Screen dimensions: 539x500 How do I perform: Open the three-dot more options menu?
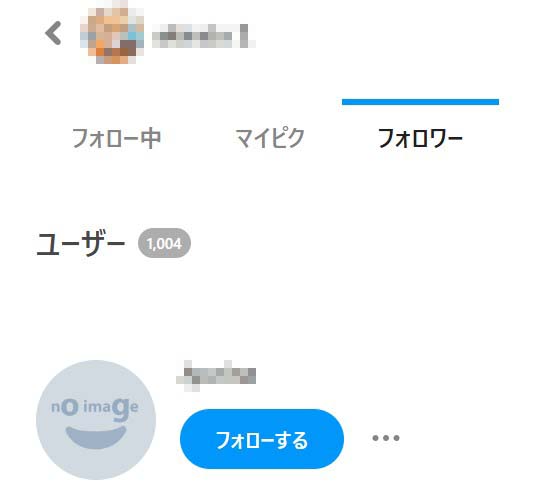(x=386, y=438)
